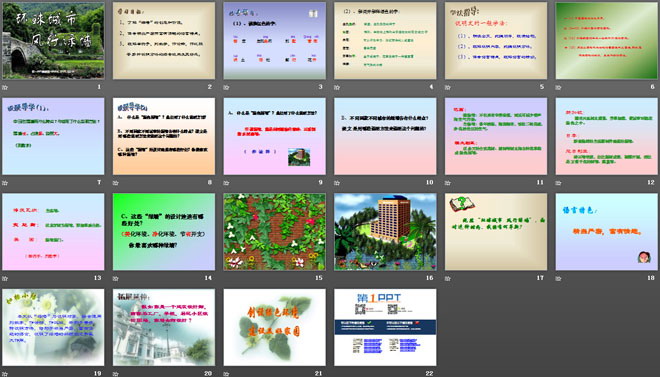660x377 pixels.
Task: Click the animation star beneath slide 17
Action: coord(448,279)
